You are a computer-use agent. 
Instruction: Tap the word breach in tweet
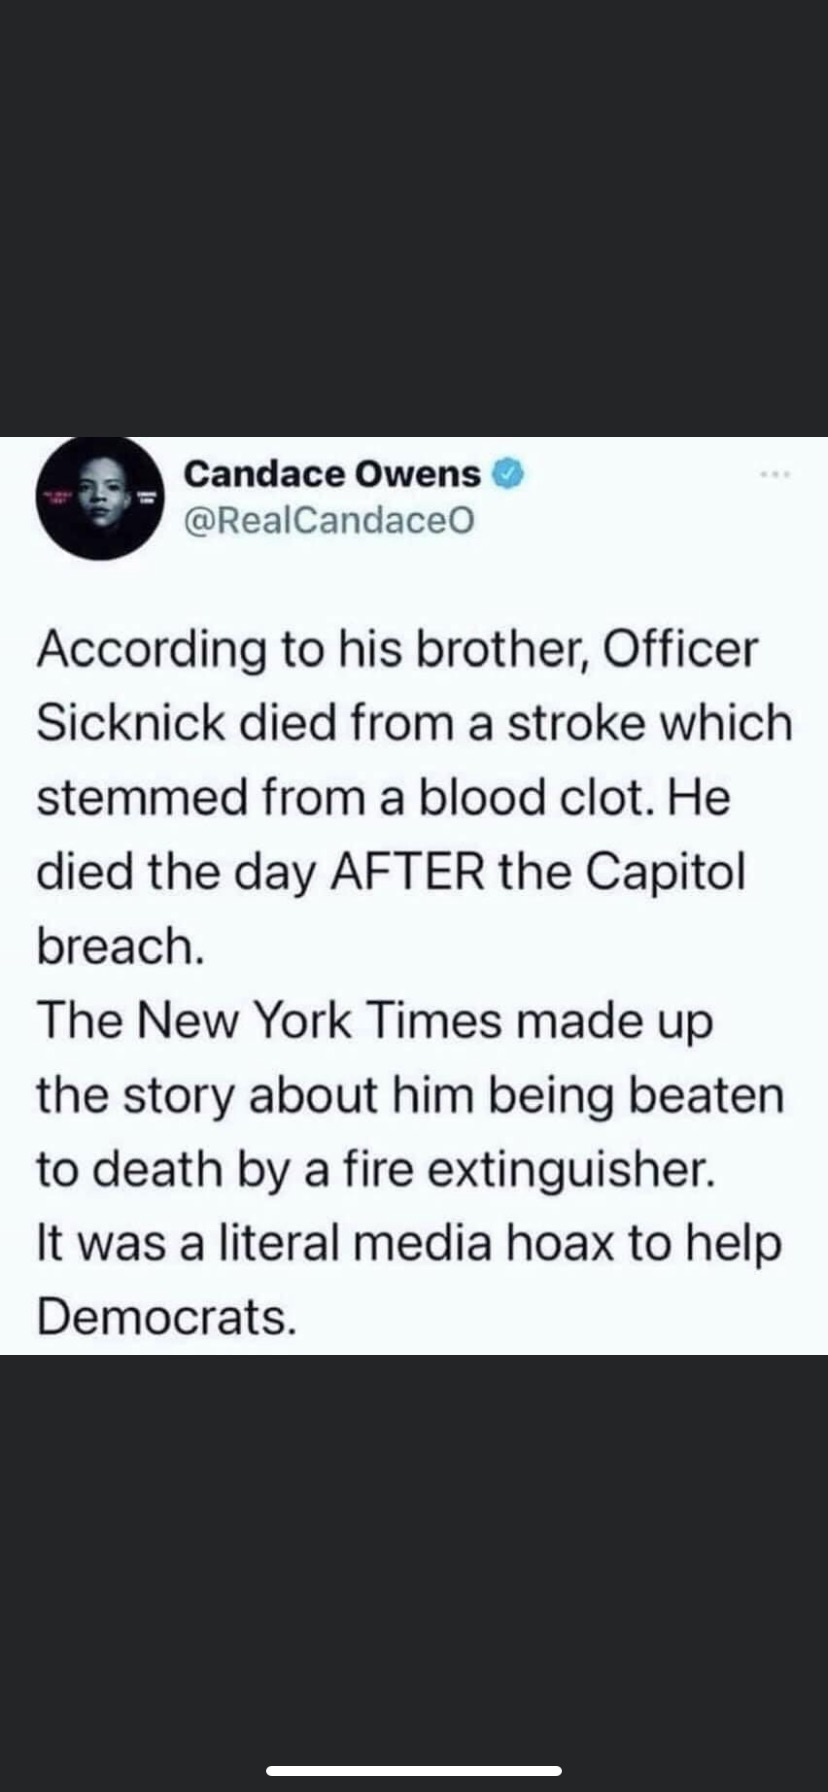pos(120,946)
